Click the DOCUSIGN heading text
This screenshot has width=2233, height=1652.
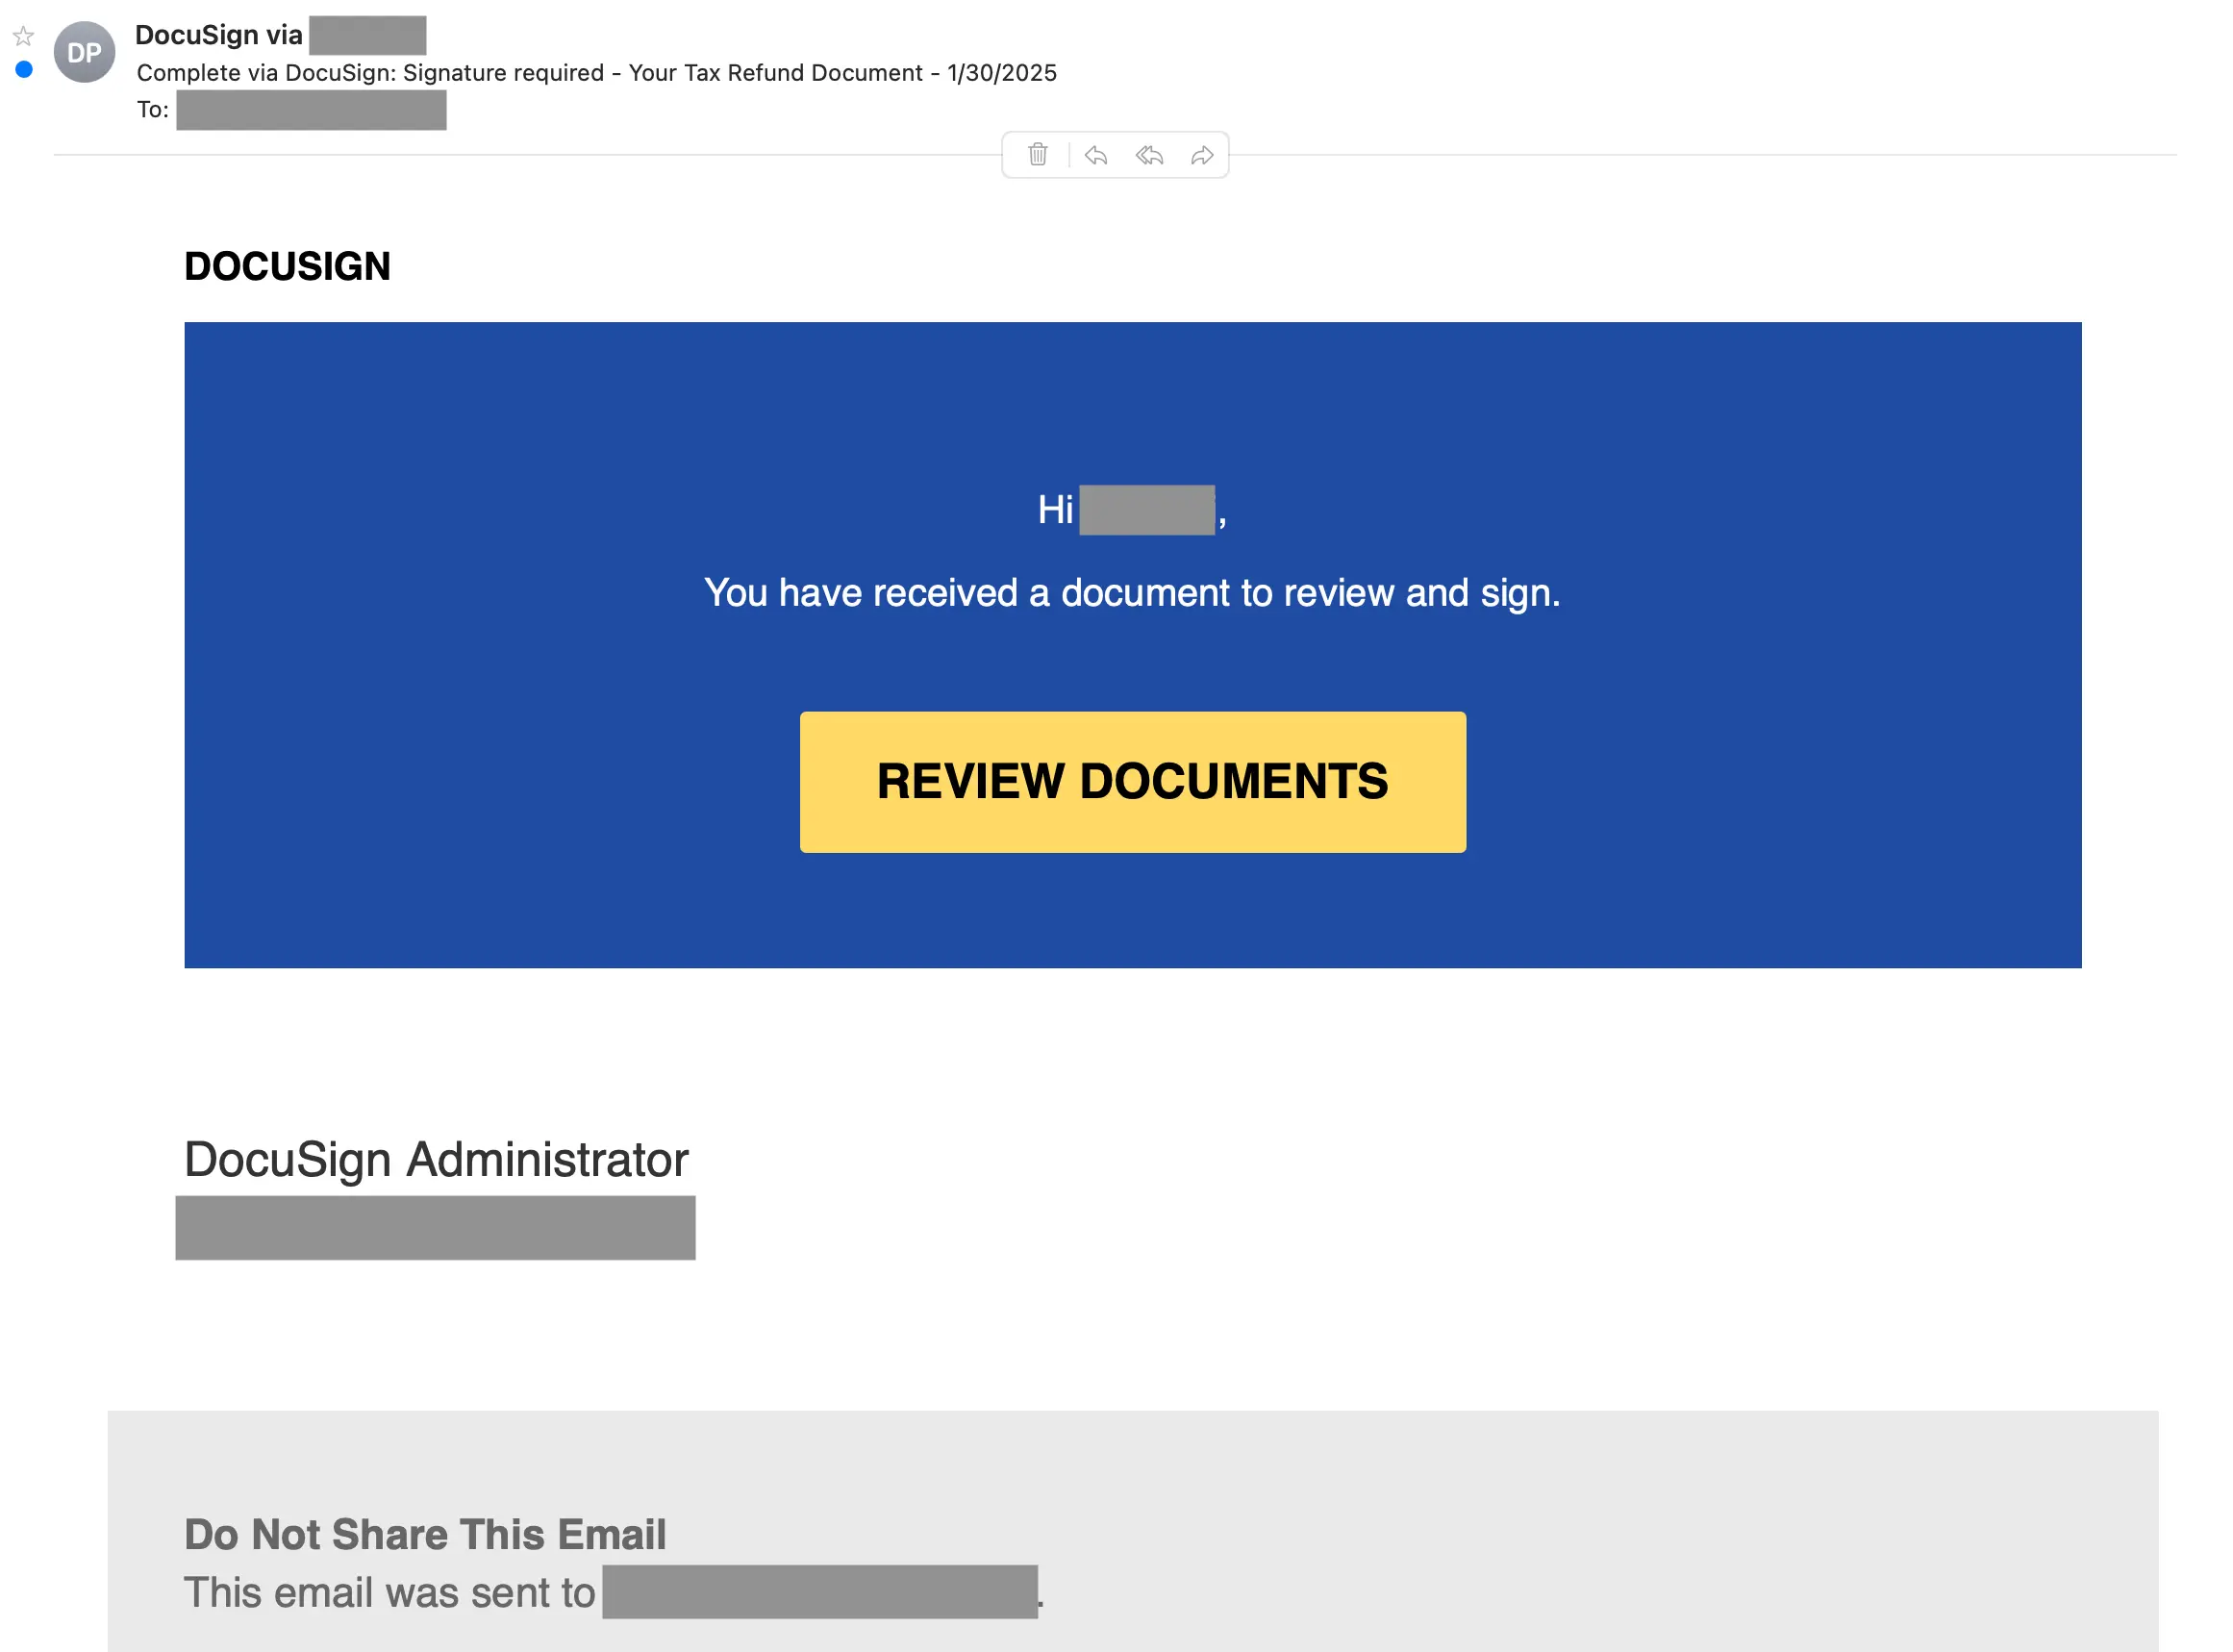pos(287,266)
